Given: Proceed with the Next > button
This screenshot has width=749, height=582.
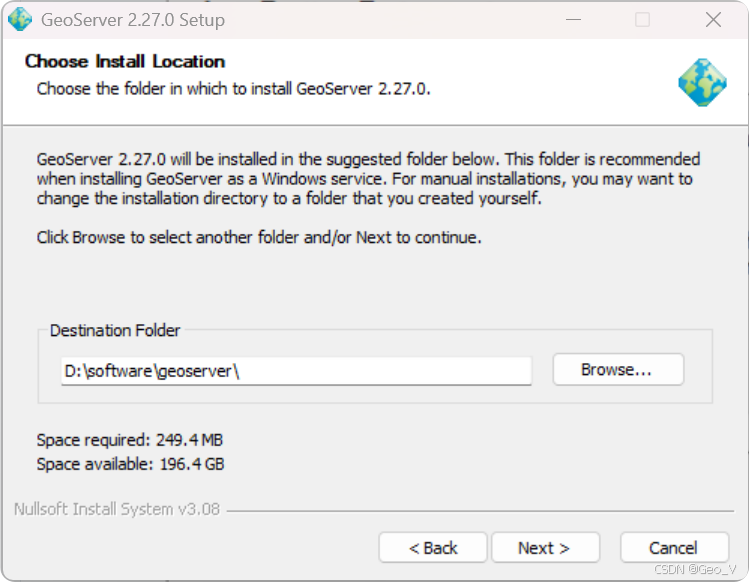Looking at the screenshot, I should pyautogui.click(x=545, y=548).
